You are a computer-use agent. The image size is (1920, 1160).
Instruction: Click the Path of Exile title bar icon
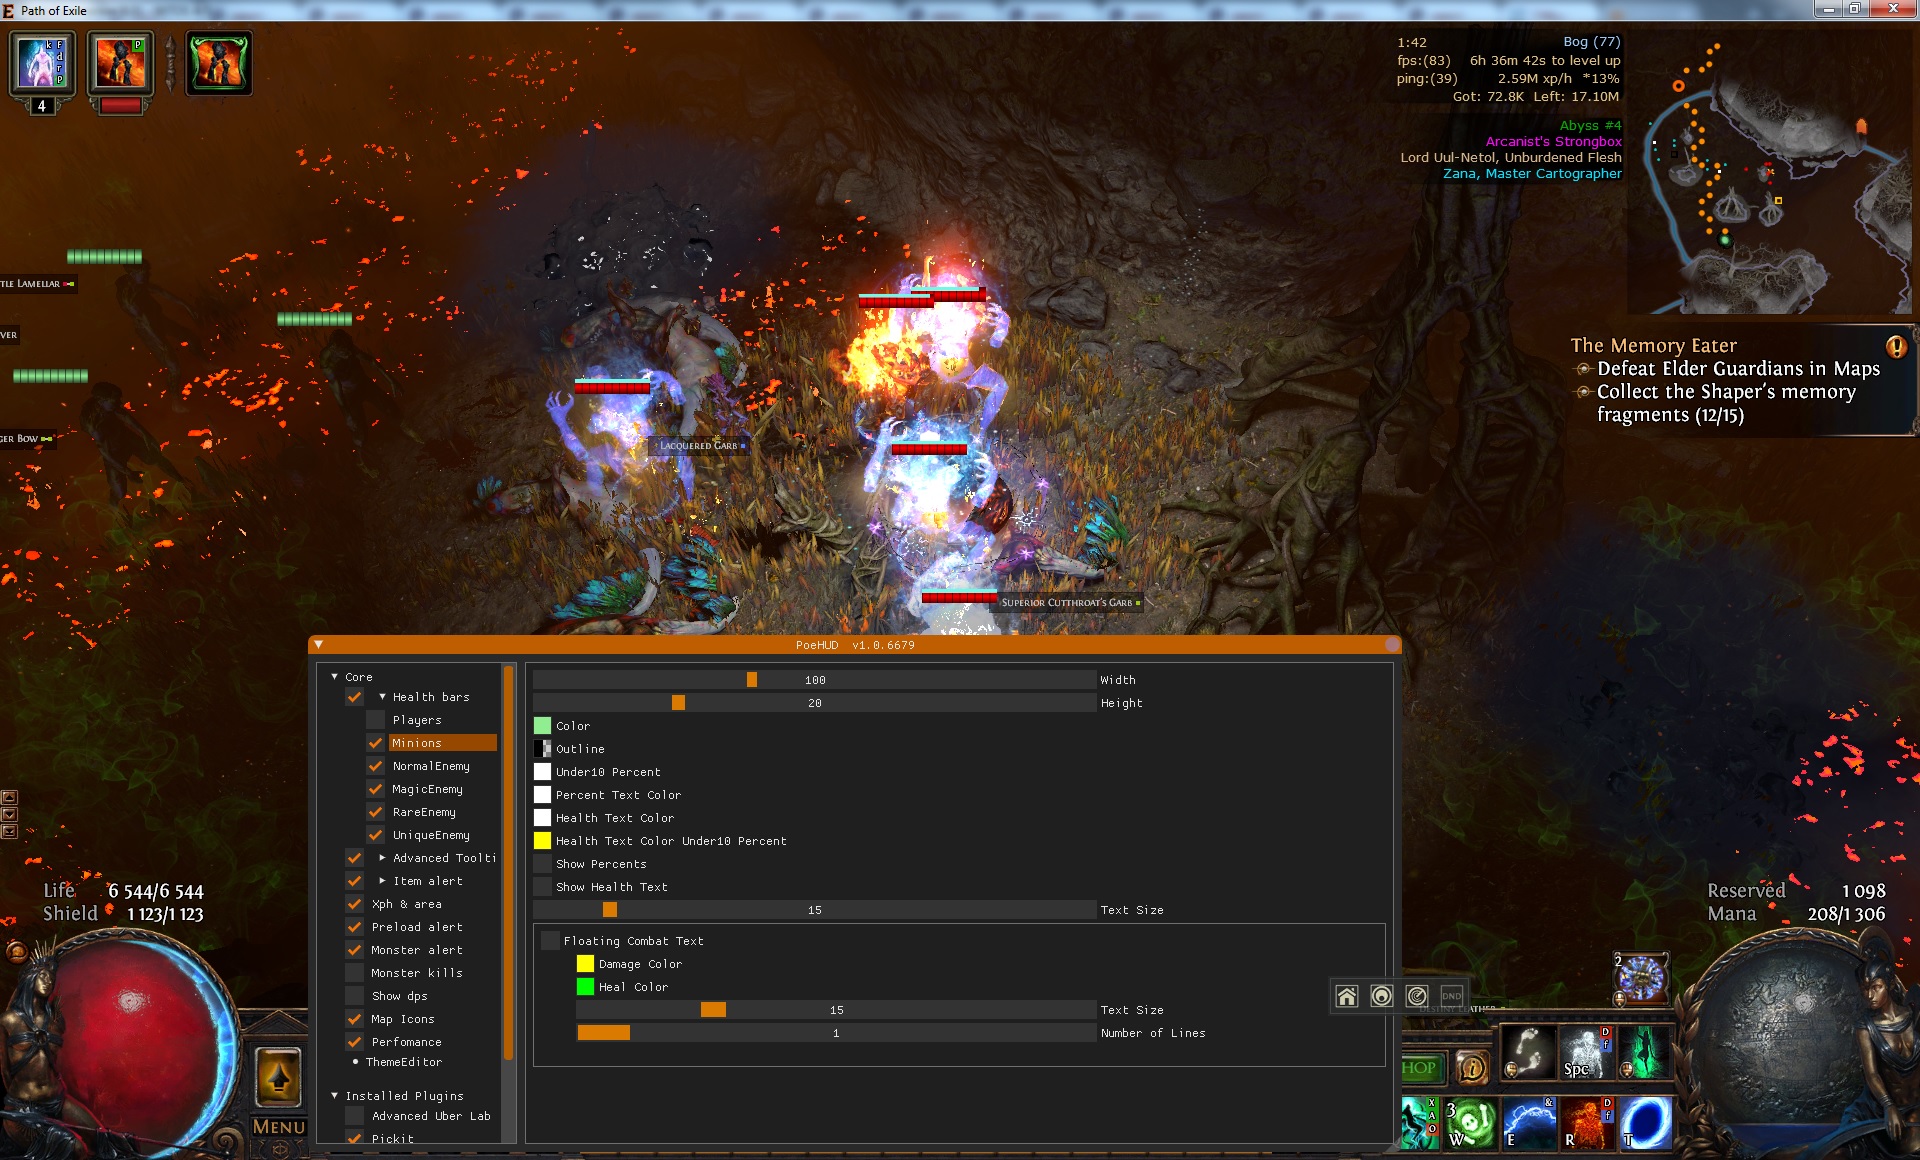(9, 10)
